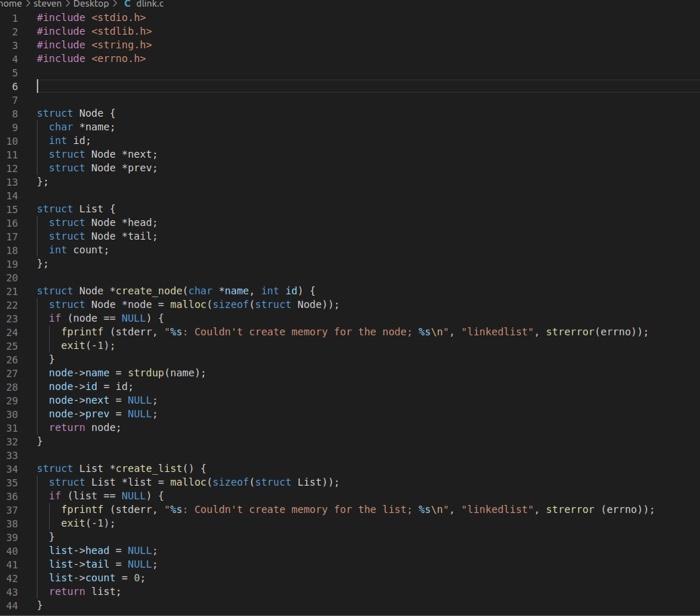Click 'return list;' on line 43
Image resolution: width=700 pixels, height=616 pixels.
click(x=85, y=591)
